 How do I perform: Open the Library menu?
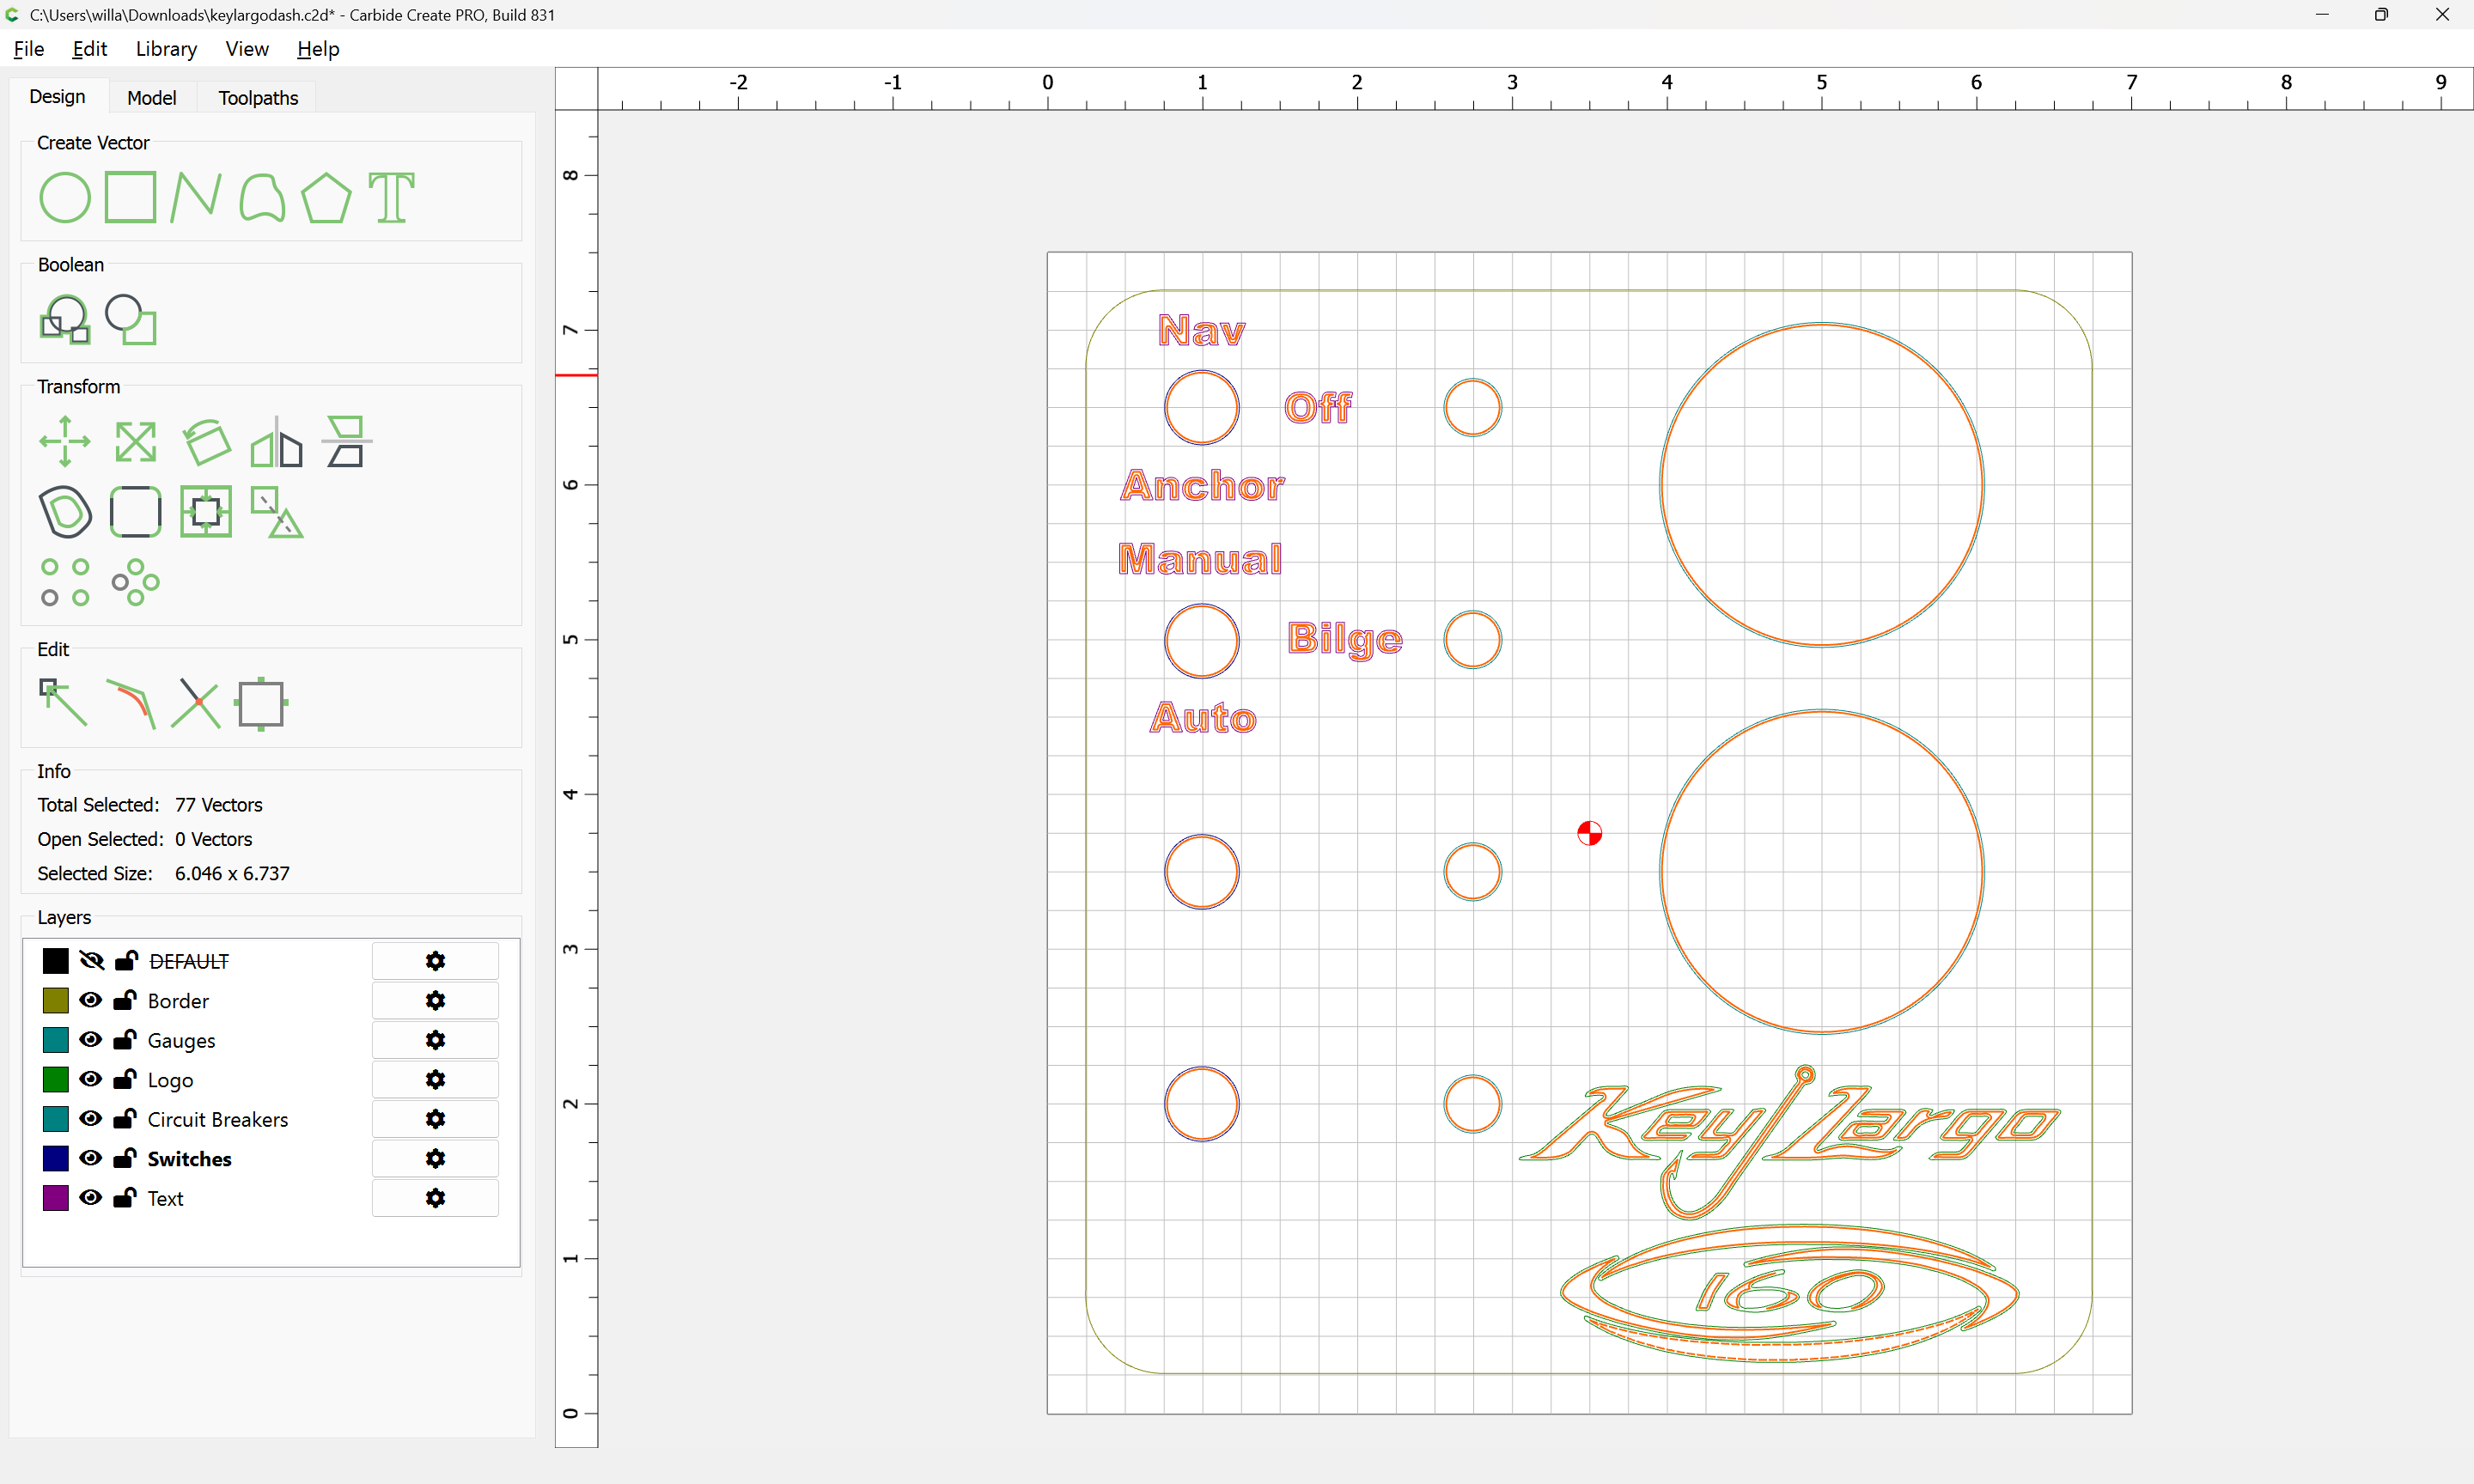tap(166, 49)
